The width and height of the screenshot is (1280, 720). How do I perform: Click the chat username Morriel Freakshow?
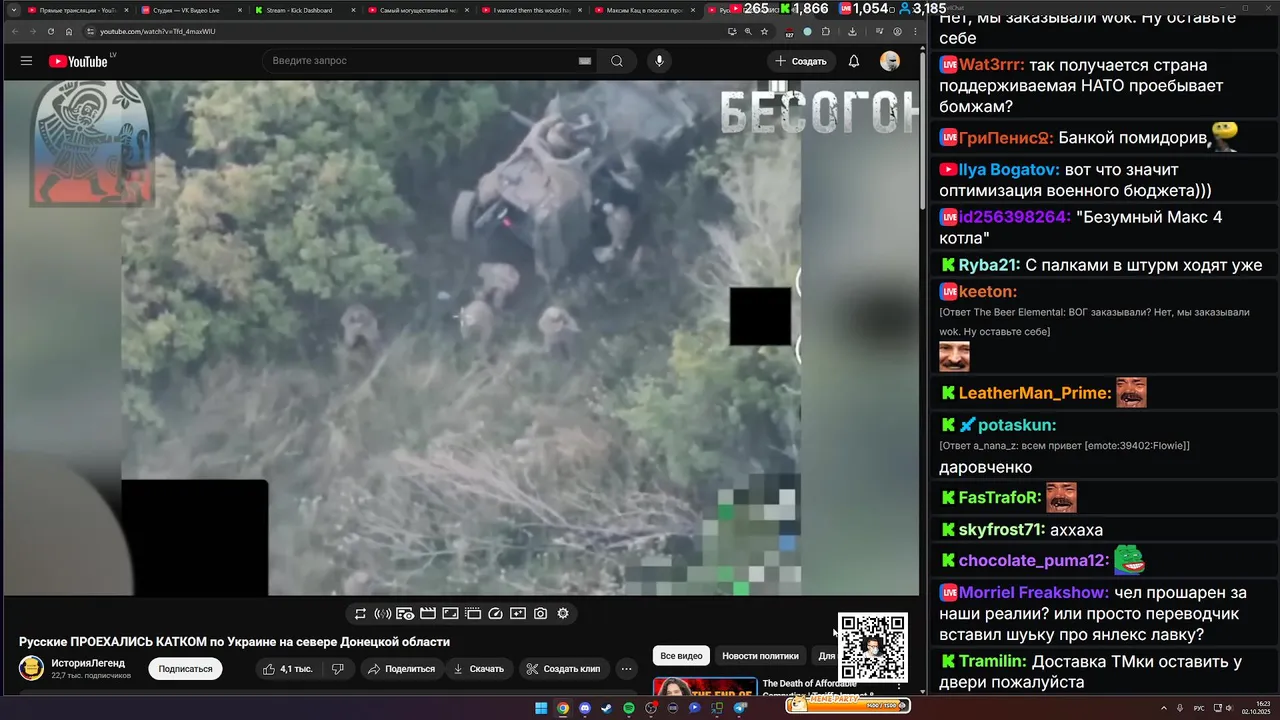1033,592
